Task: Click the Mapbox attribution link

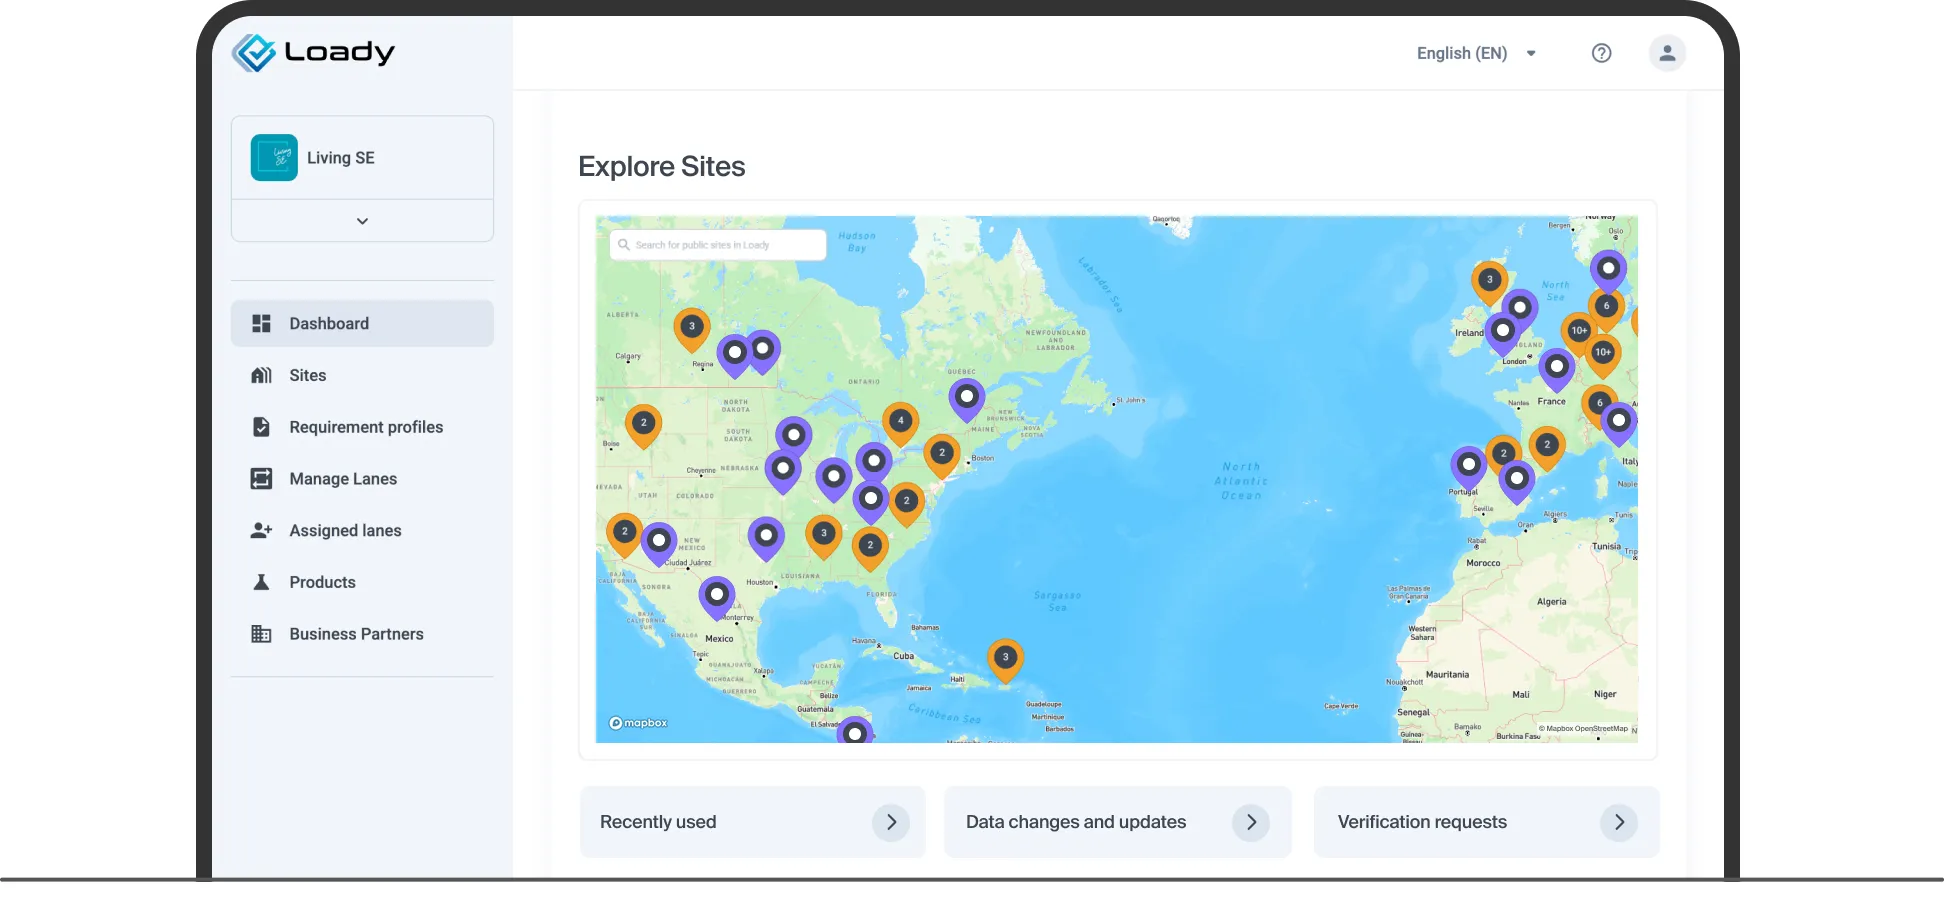Action: point(637,722)
